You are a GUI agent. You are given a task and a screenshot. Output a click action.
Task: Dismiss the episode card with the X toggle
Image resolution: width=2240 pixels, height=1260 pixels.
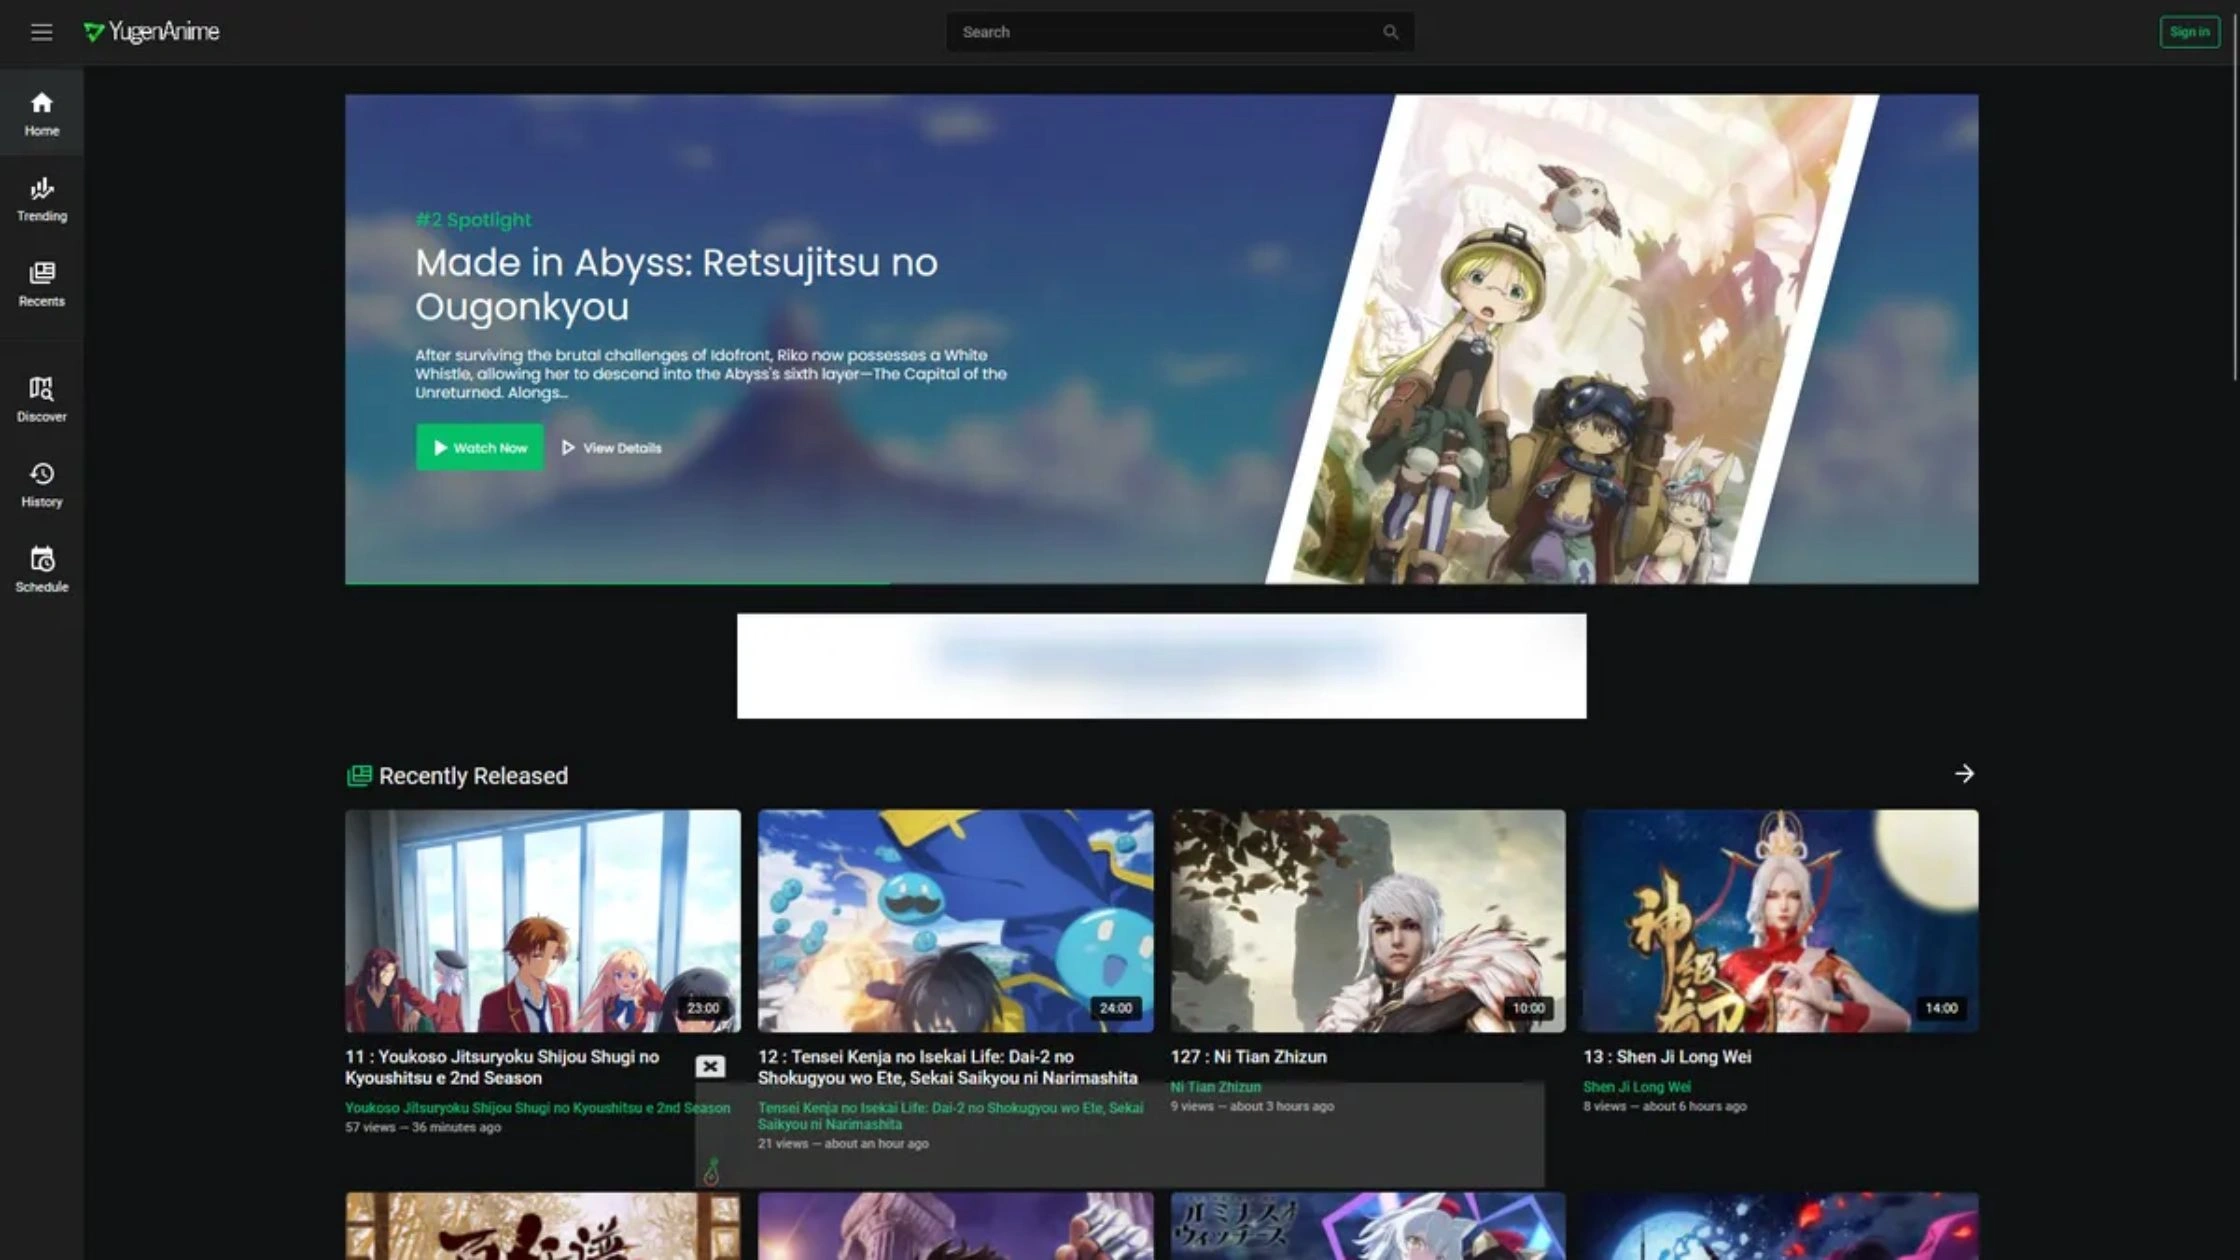coord(710,1067)
